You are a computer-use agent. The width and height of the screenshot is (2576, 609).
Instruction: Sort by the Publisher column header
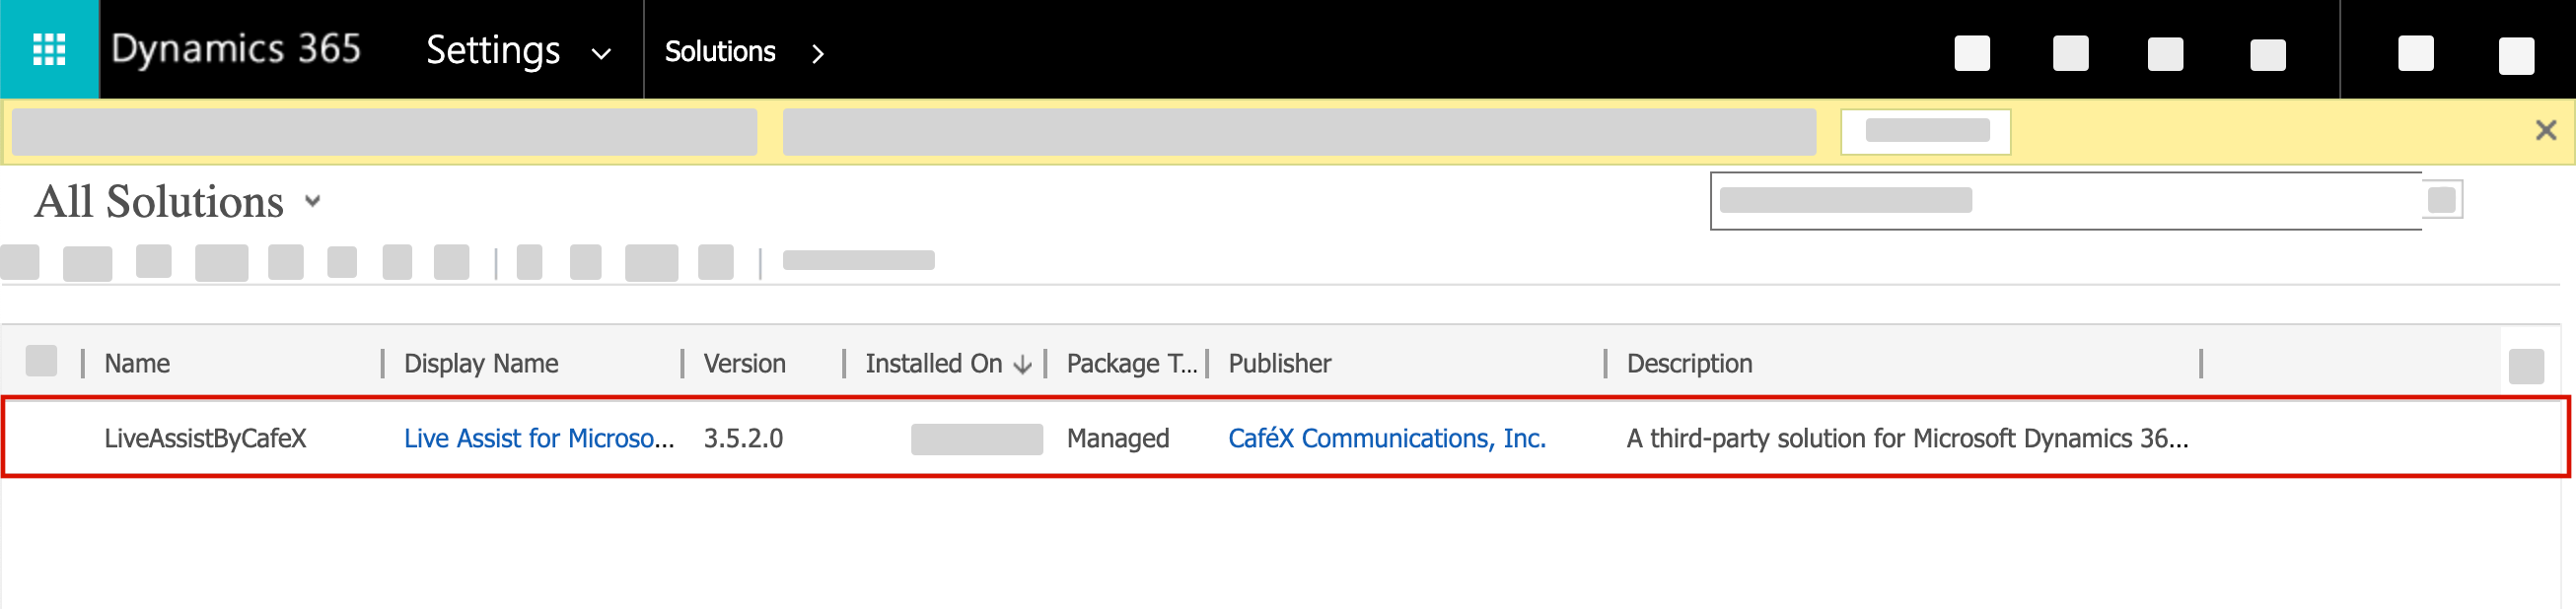1279,363
